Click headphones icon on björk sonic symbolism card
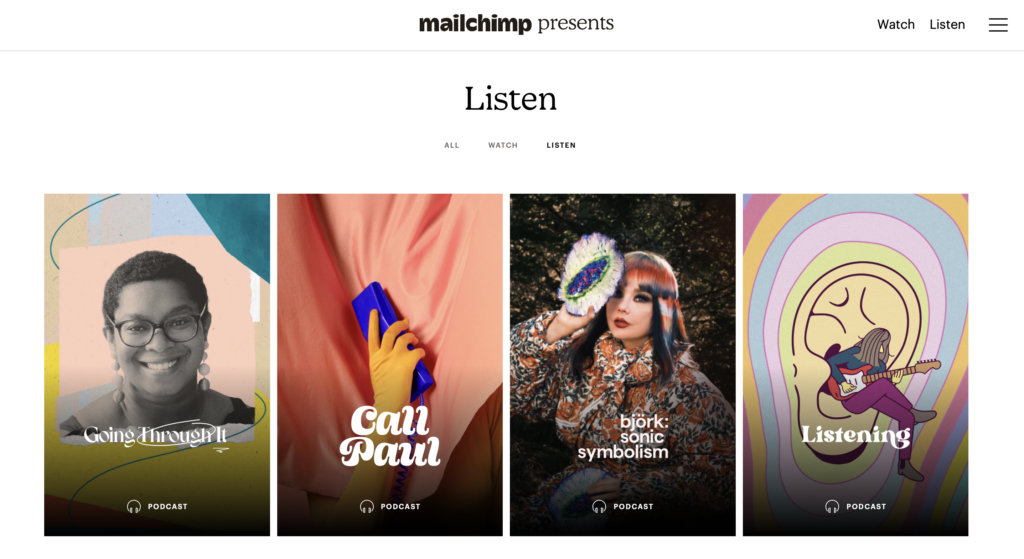The image size is (1024, 559). (600, 507)
